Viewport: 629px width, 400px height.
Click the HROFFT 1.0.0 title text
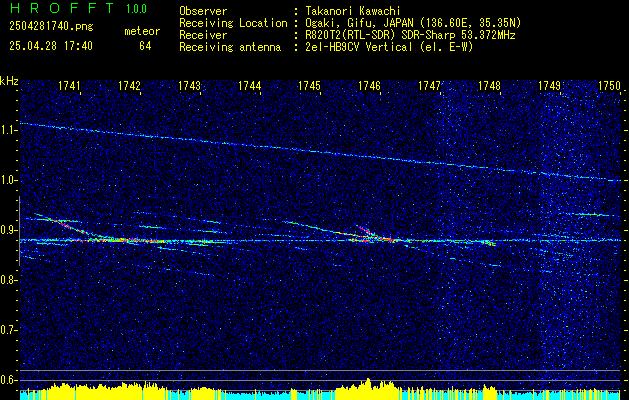pos(78,8)
